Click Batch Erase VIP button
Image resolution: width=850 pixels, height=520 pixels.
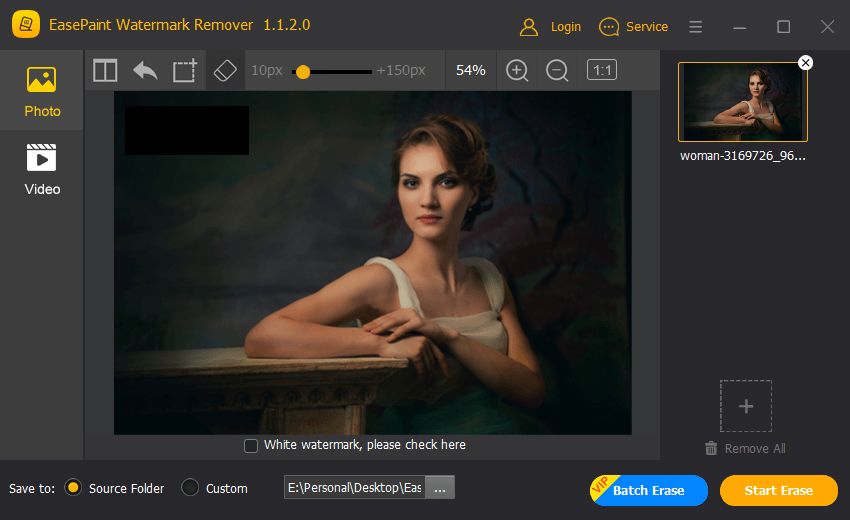pos(648,490)
